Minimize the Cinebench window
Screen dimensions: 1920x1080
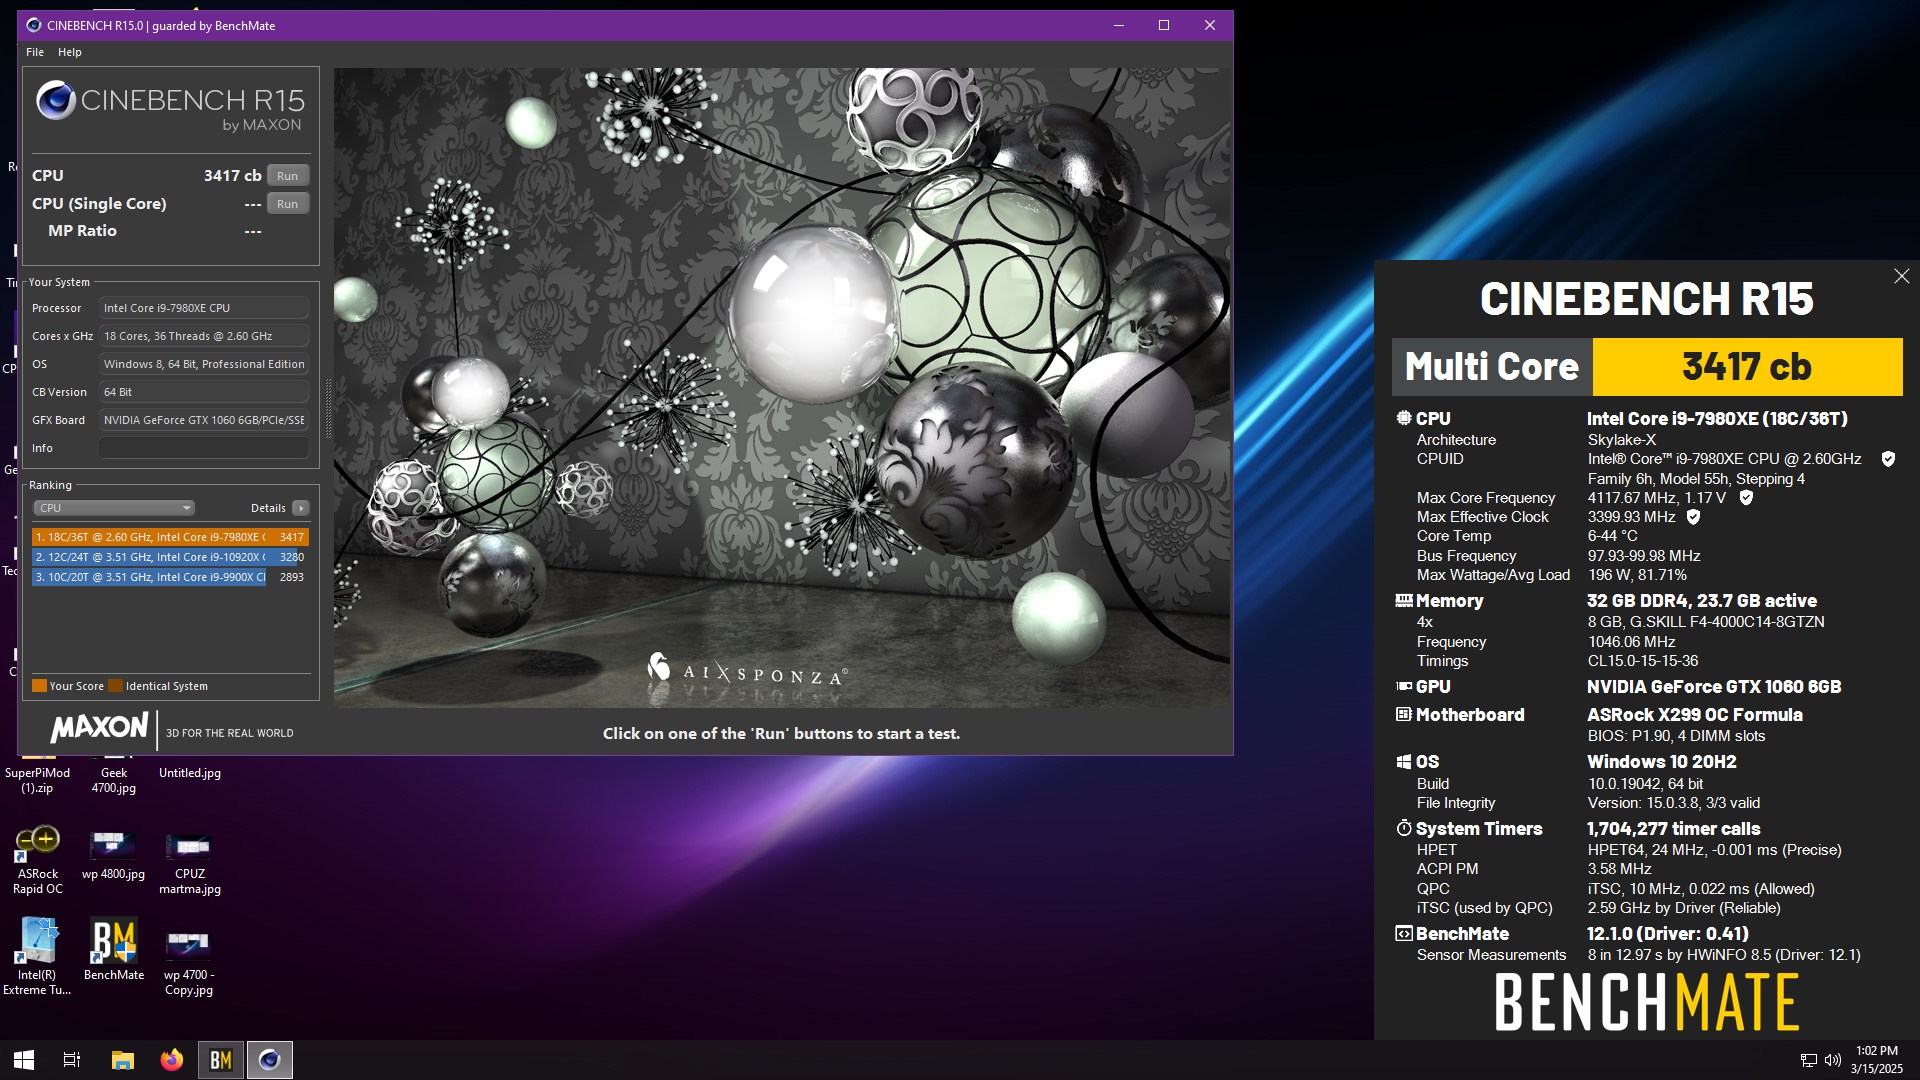click(x=1119, y=25)
